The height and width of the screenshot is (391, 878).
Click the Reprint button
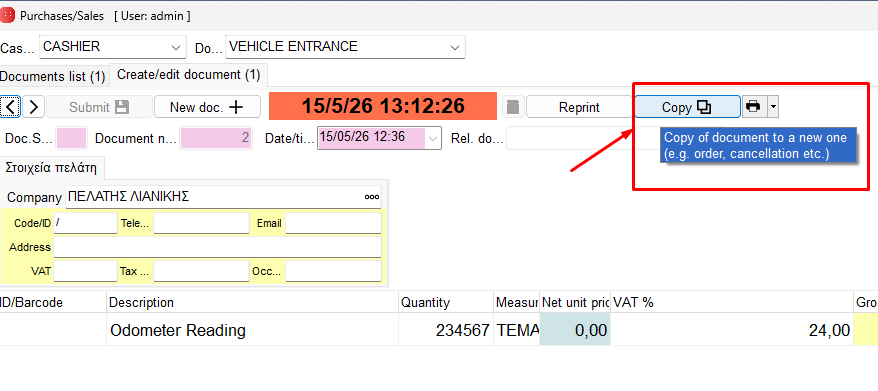[x=579, y=106]
